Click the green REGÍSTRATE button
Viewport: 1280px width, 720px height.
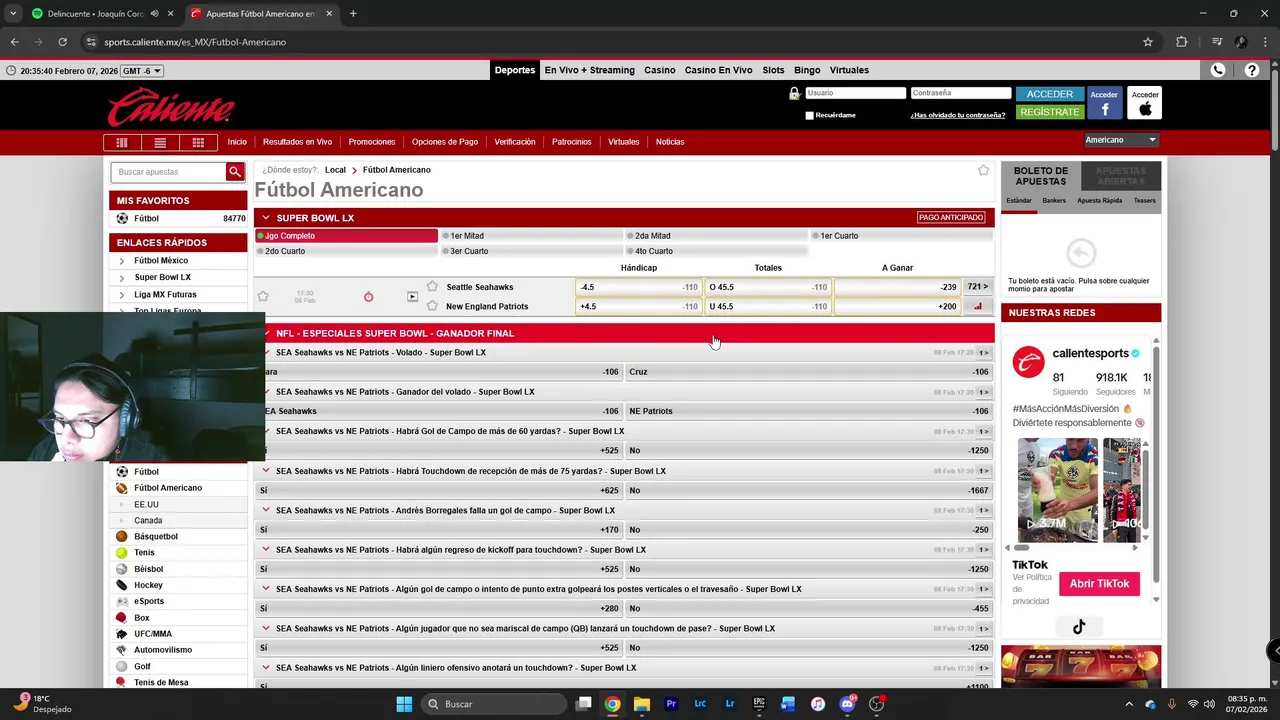click(x=1049, y=112)
